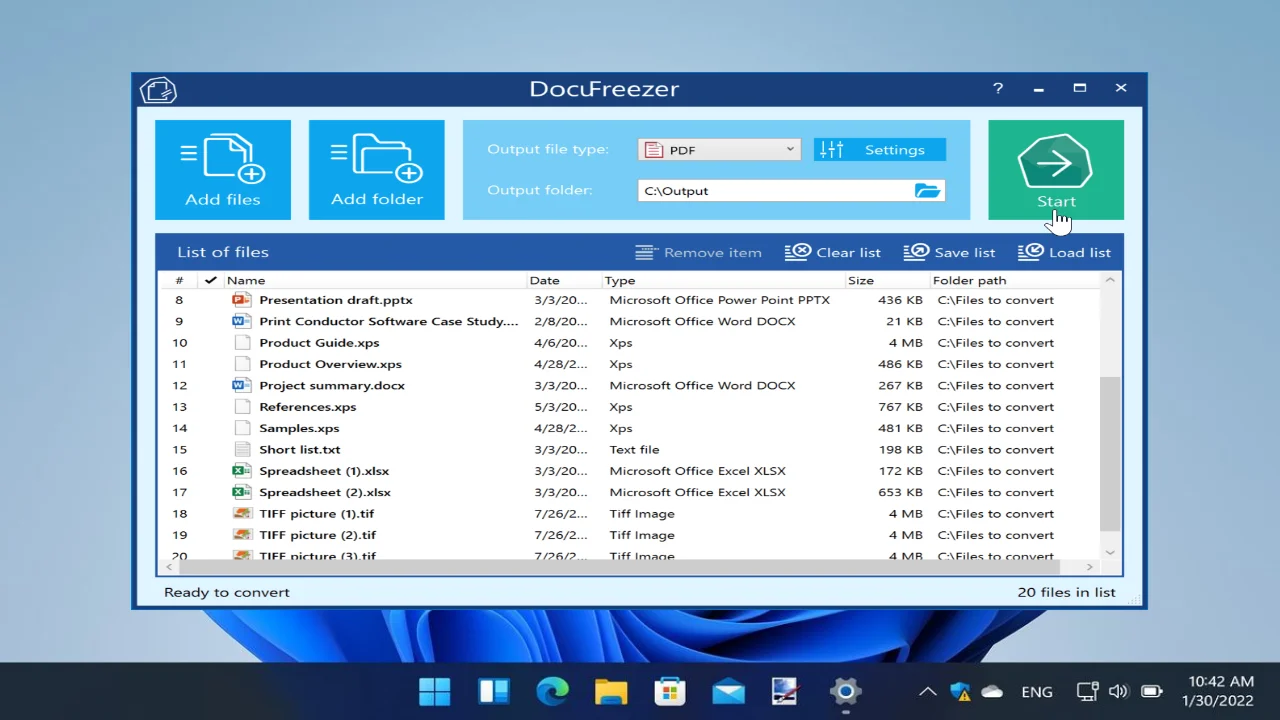
Task: Select the Product Overview.xps file icon
Action: coord(241,364)
